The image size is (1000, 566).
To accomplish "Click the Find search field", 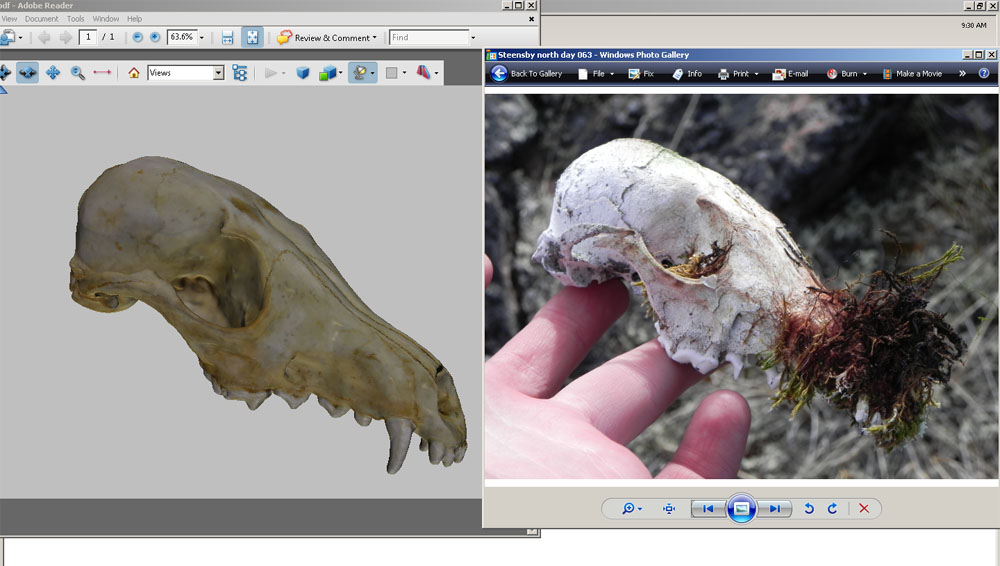I will point(429,37).
